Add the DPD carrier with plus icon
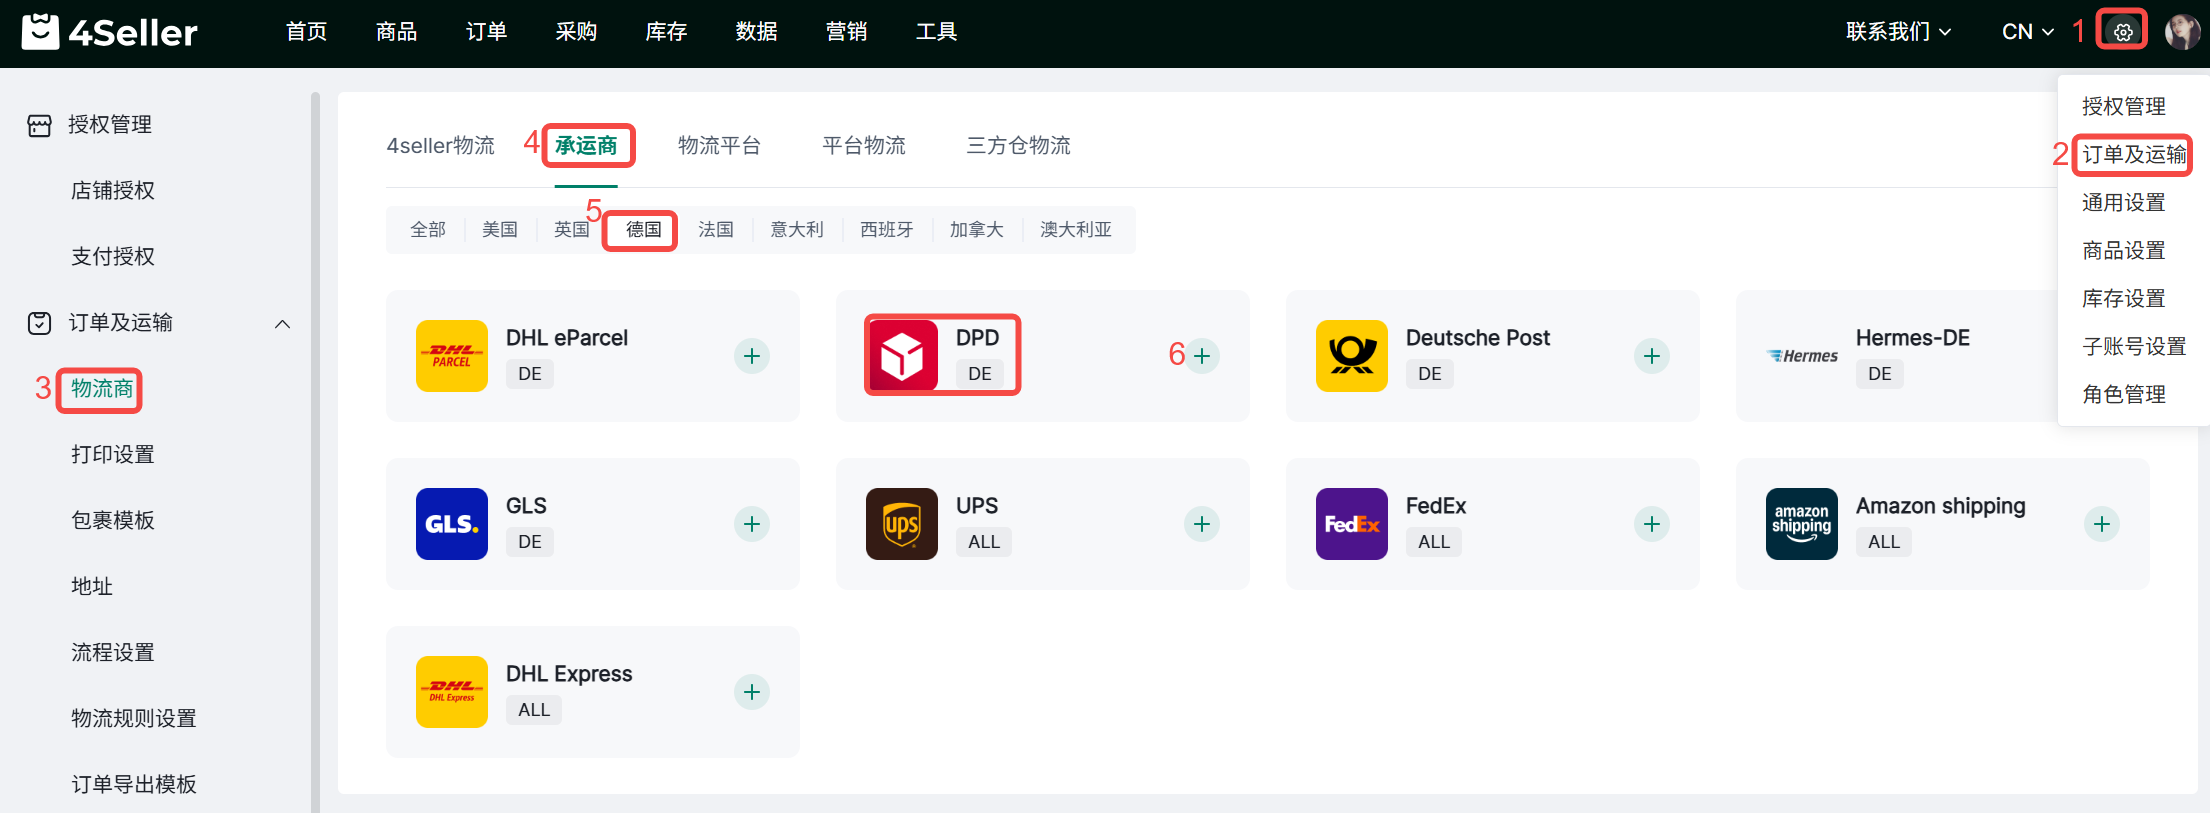Viewport: 2210px width, 813px height. click(x=1202, y=356)
